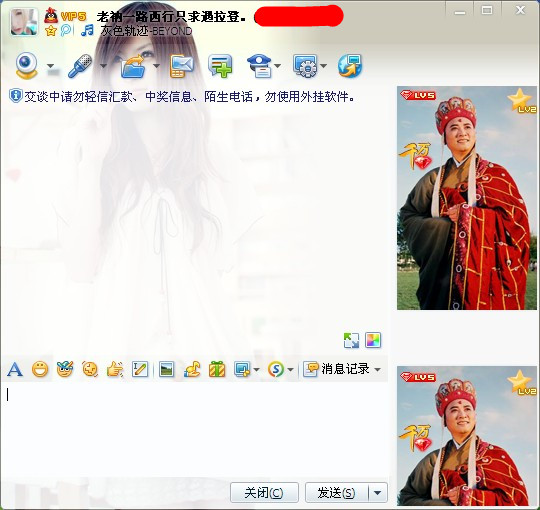Click the contact nickname 老衲一路西行只求遇拉登
Viewport: 540px width, 510px height.
point(171,16)
